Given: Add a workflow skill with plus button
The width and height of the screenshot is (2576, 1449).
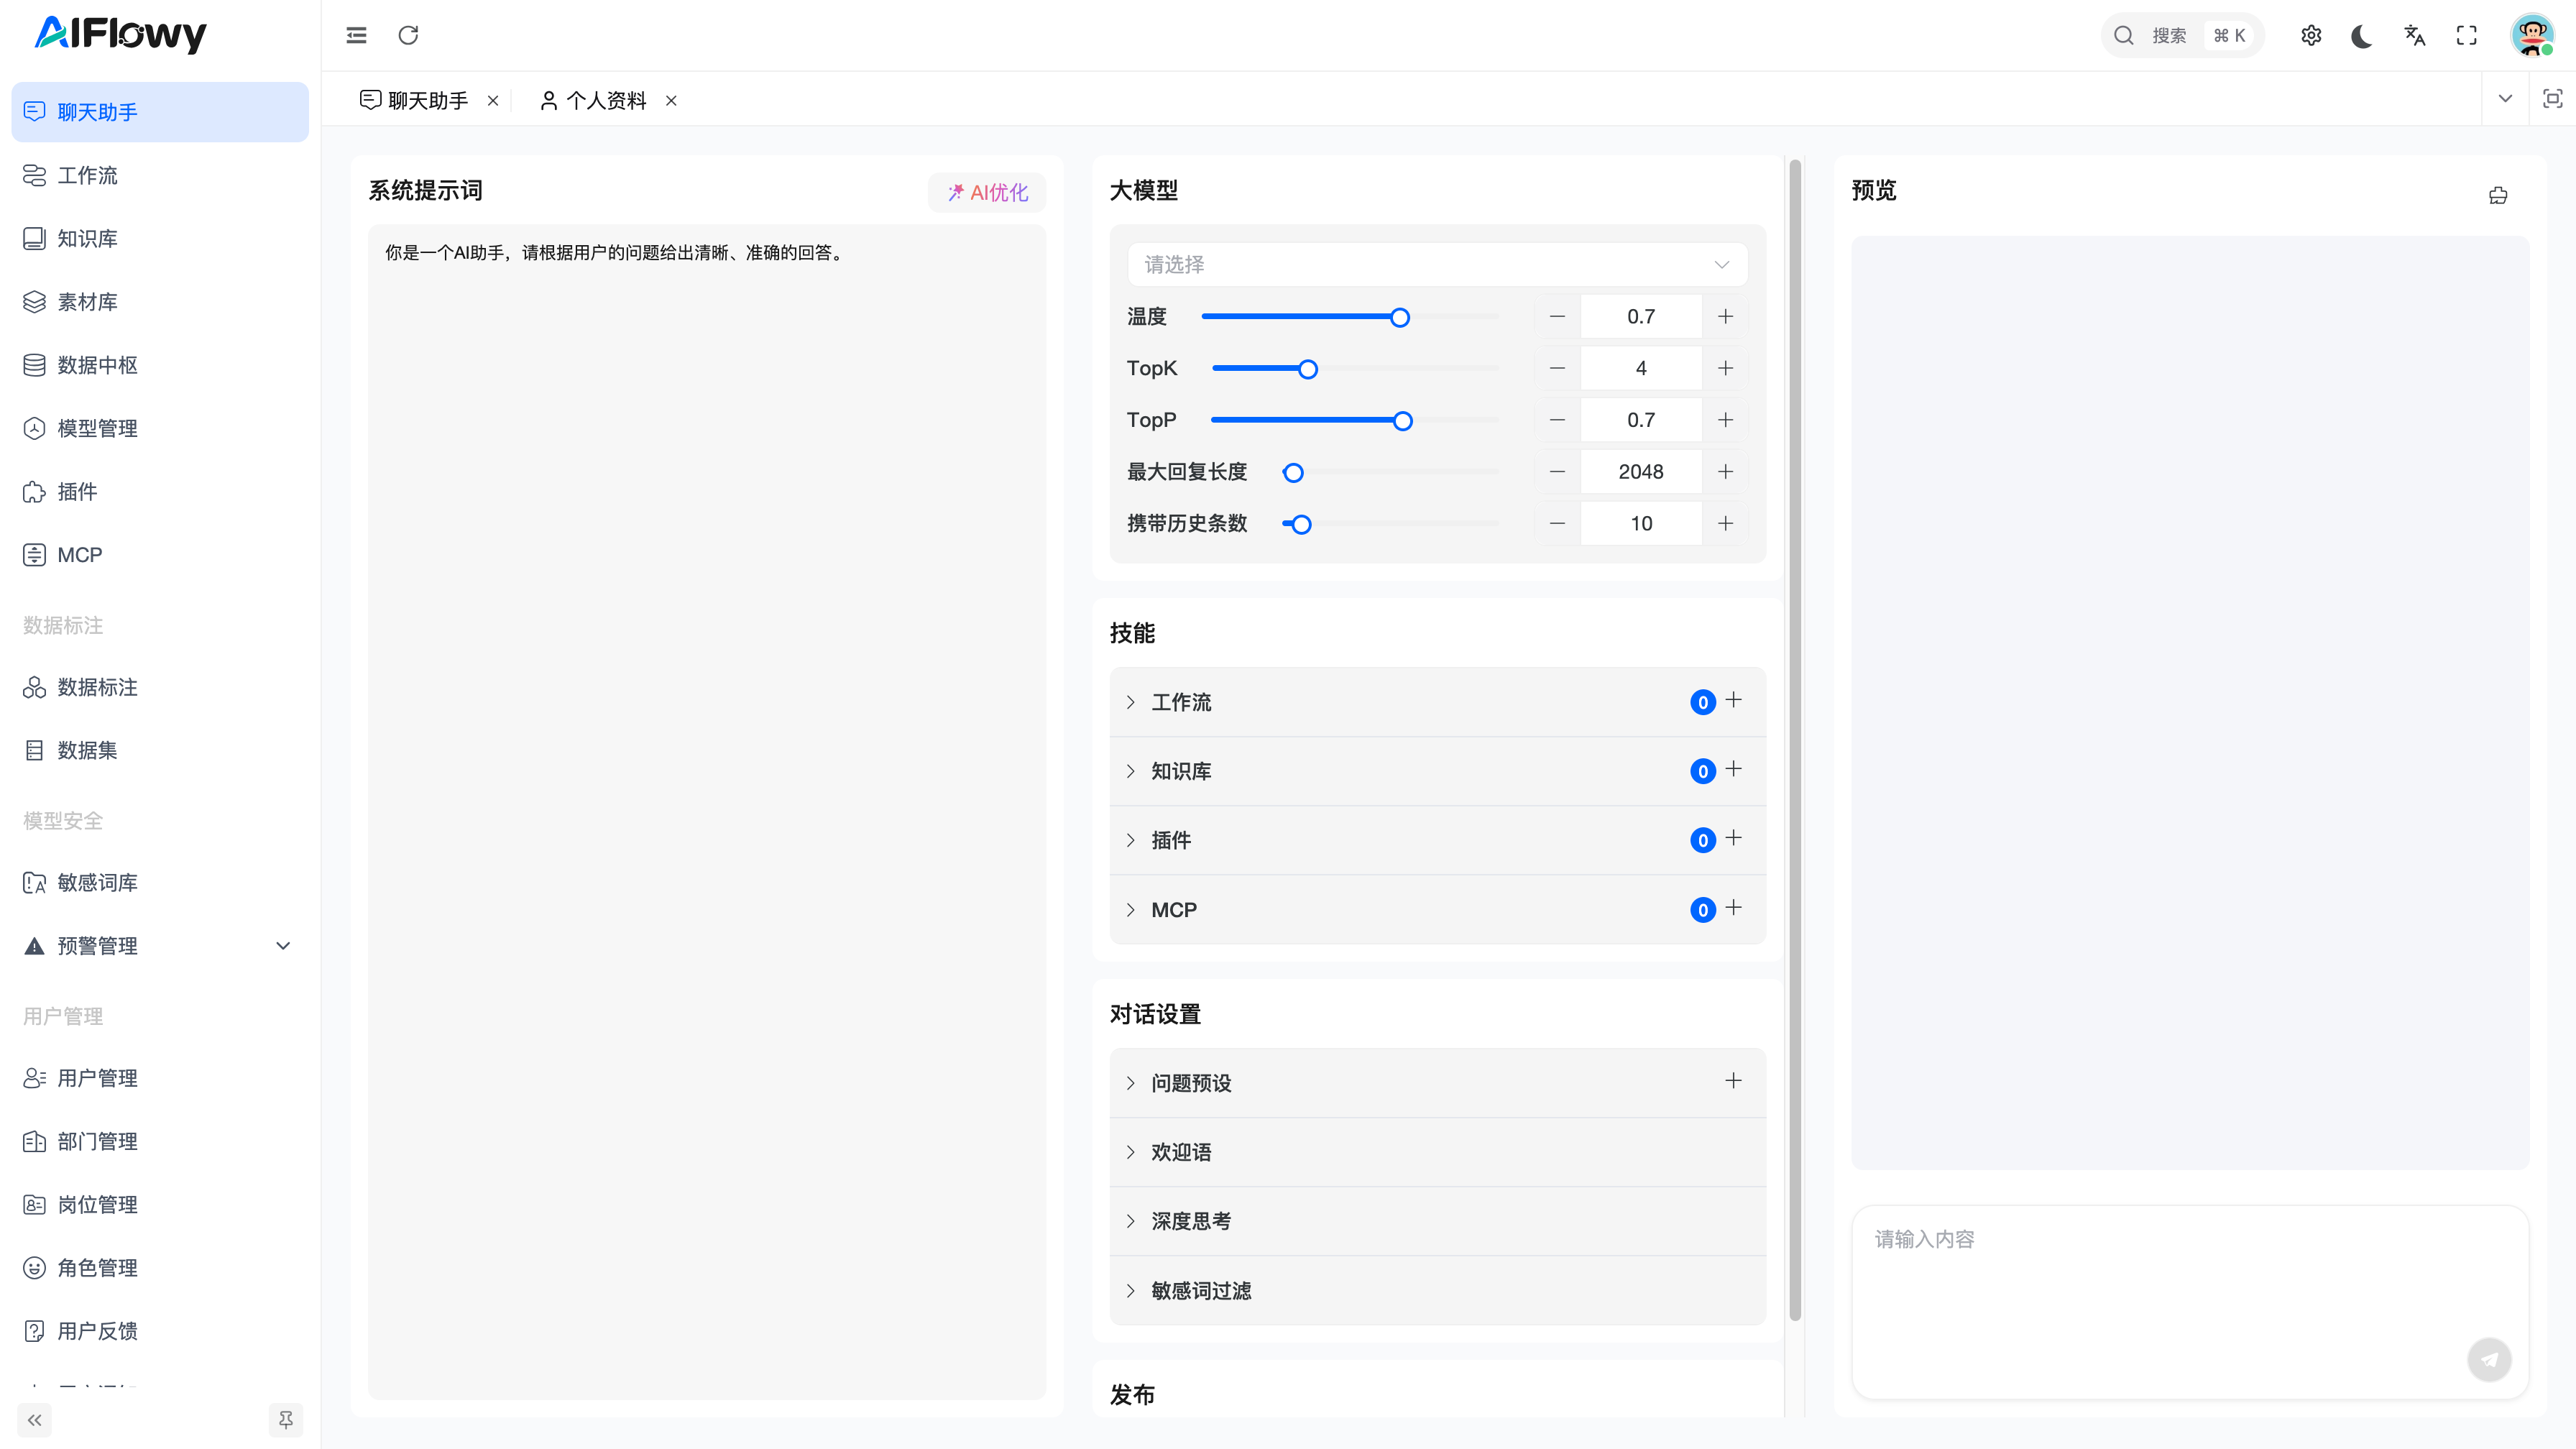Looking at the screenshot, I should (x=1733, y=700).
